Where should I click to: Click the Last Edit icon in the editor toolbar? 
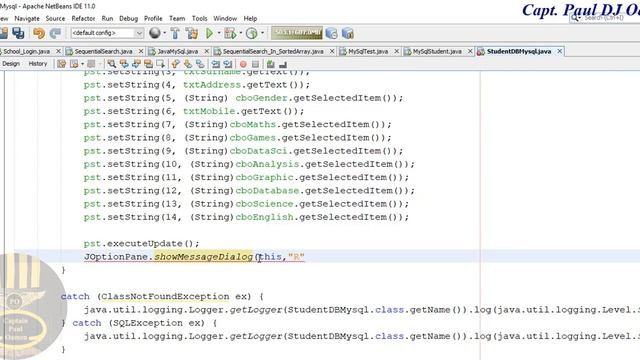click(62, 64)
